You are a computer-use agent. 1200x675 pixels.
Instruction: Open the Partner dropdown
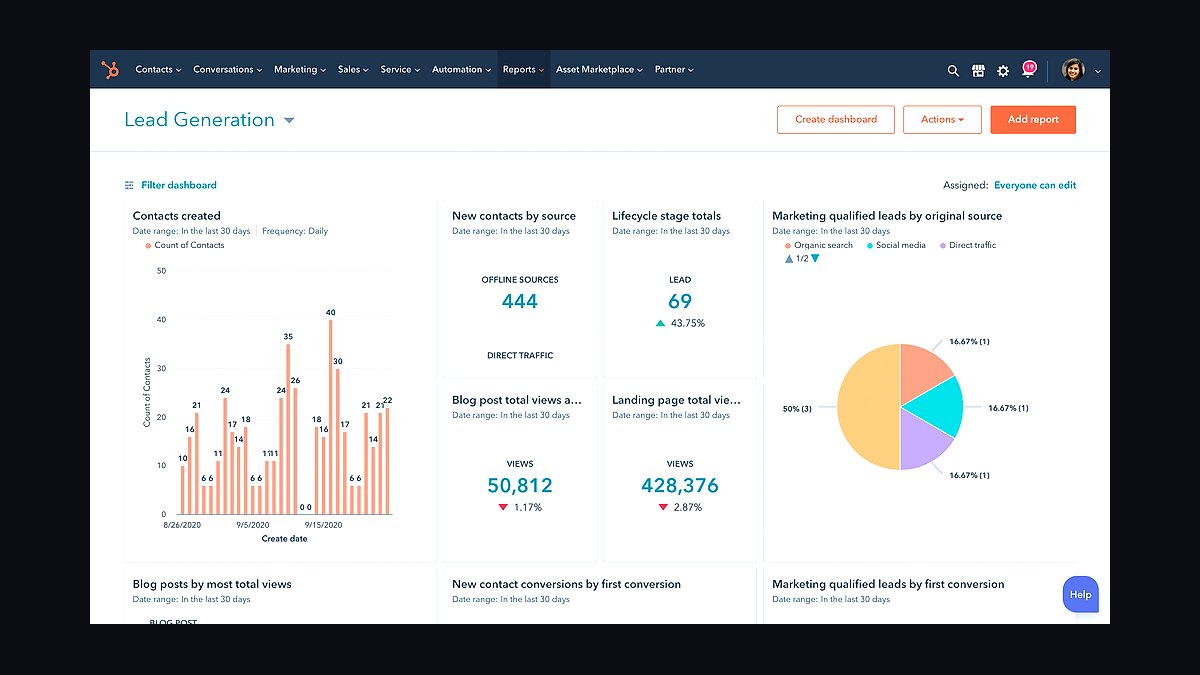[674, 70]
